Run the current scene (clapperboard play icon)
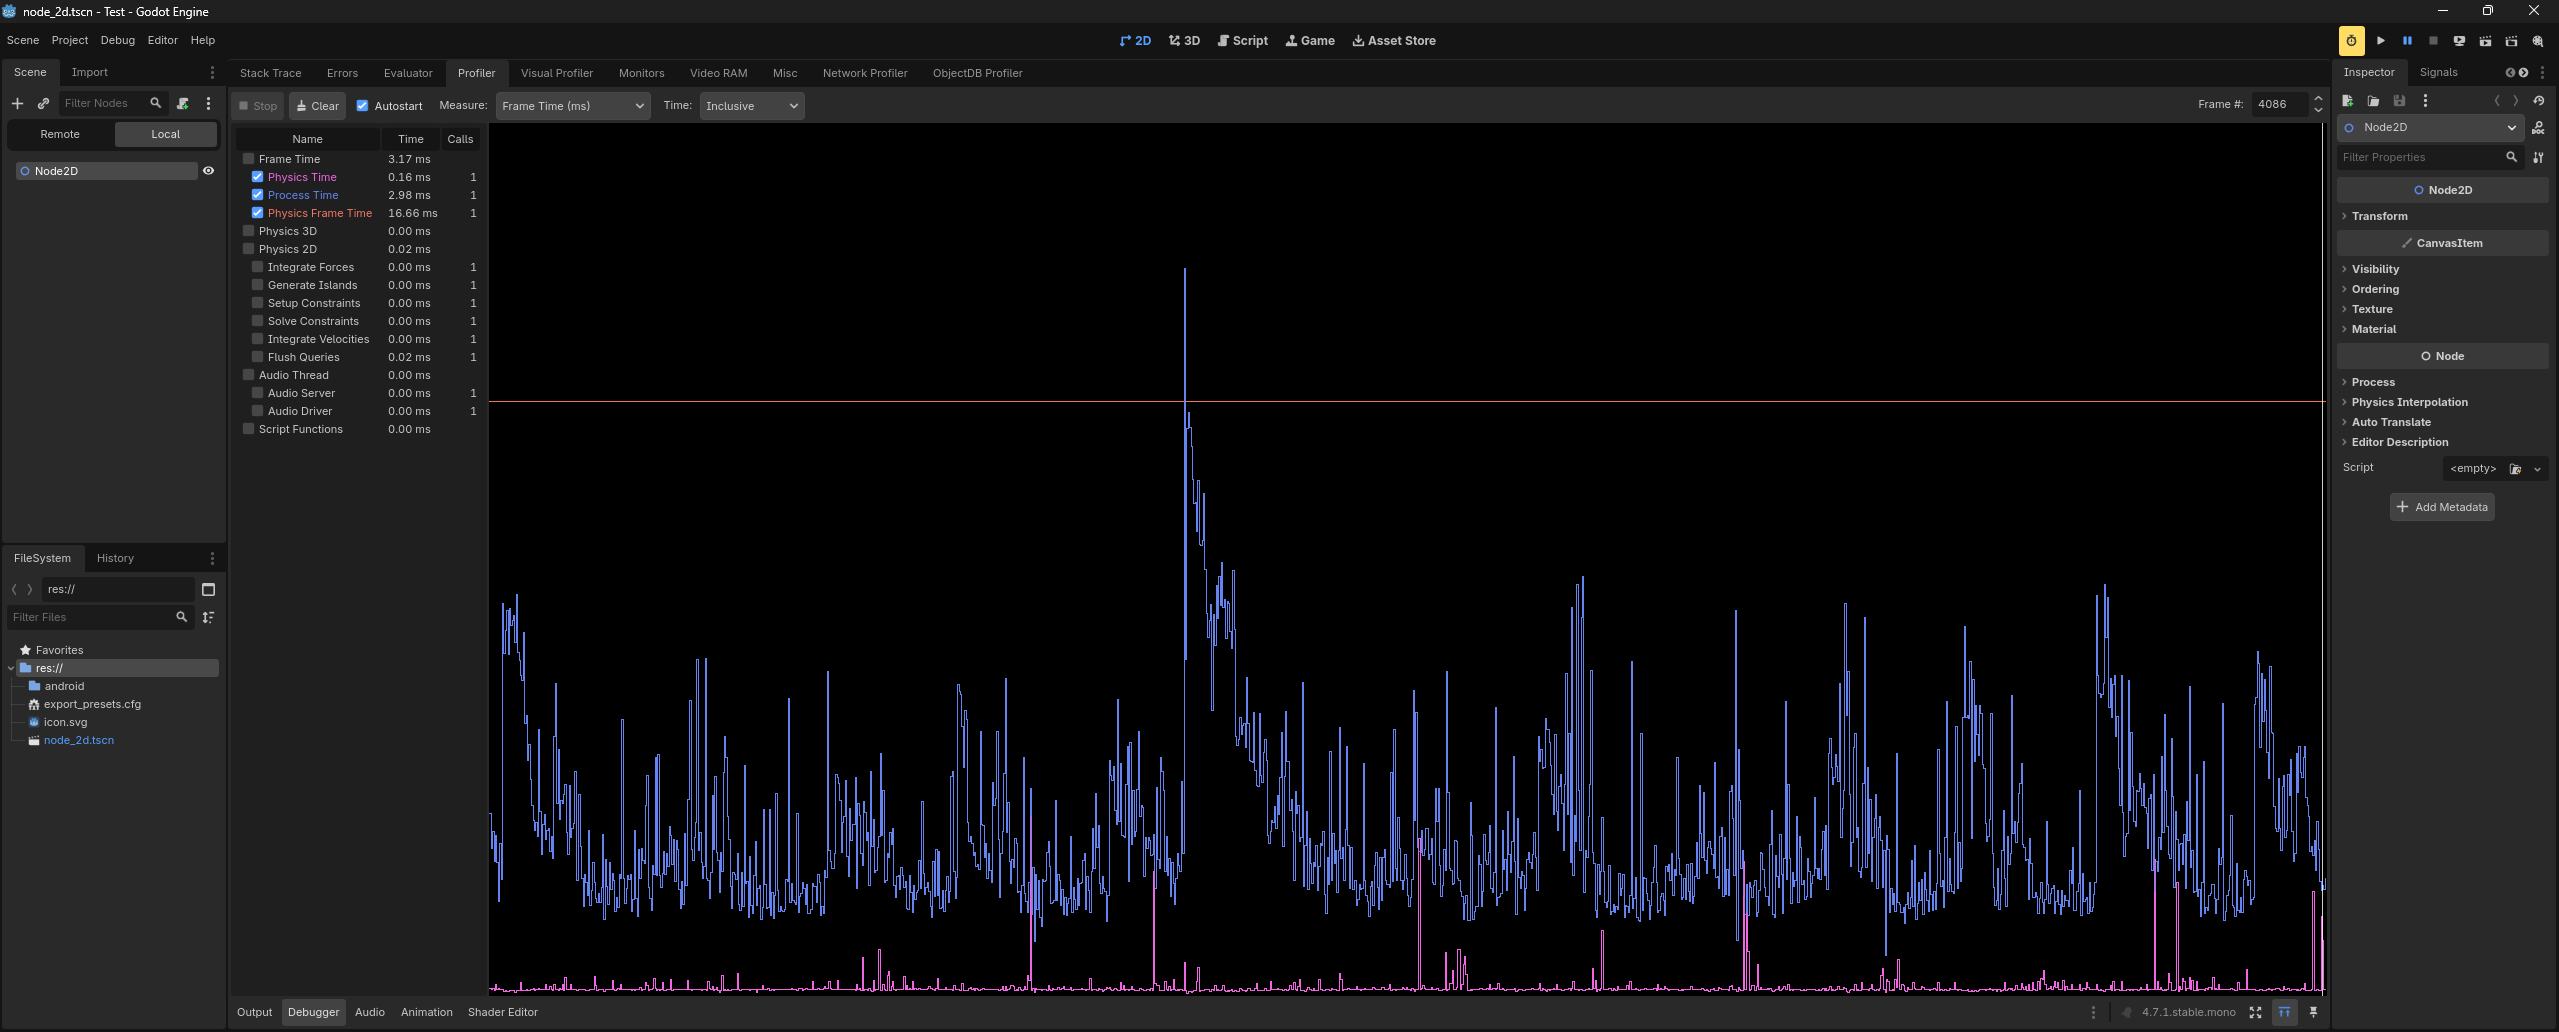 tap(2485, 41)
